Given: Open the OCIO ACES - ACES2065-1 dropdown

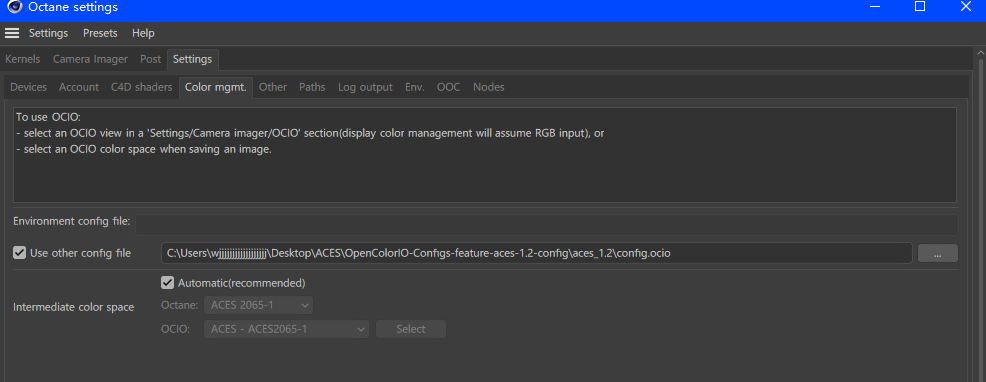Looking at the screenshot, I should (287, 329).
